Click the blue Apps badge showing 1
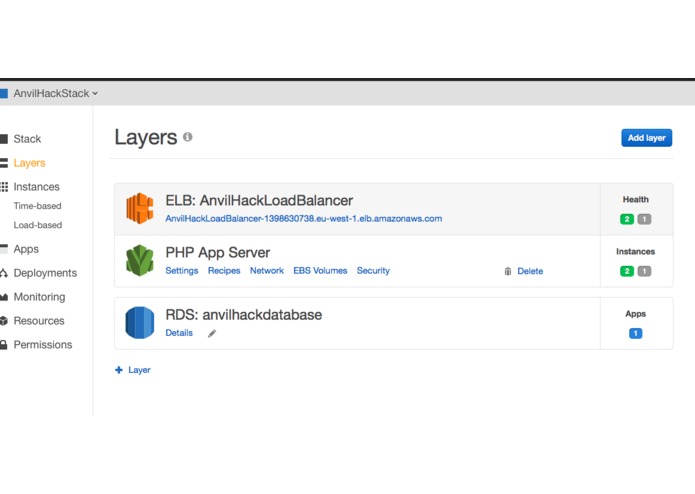Image resolution: width=695 pixels, height=494 pixels. coord(635,333)
